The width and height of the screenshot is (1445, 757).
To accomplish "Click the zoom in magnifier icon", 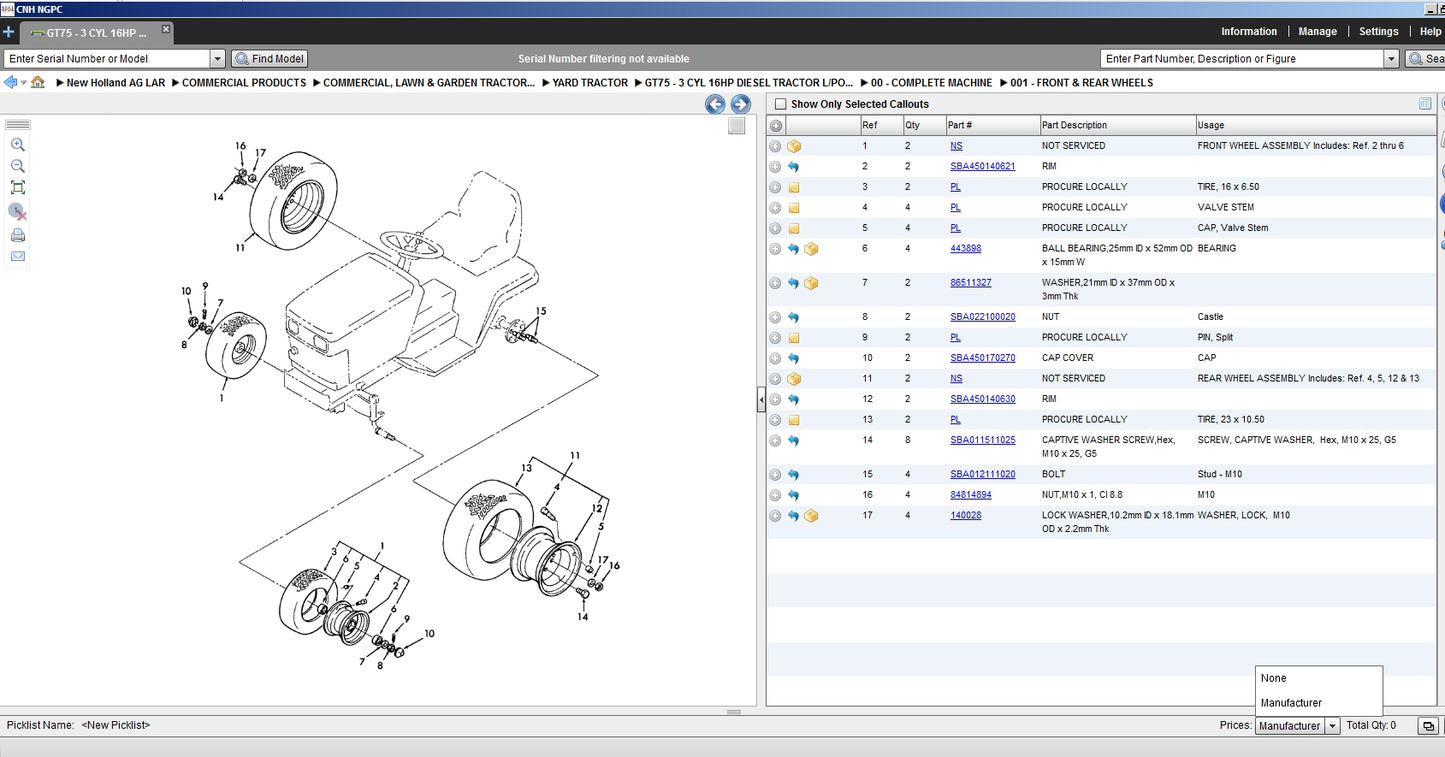I will tap(17, 145).
